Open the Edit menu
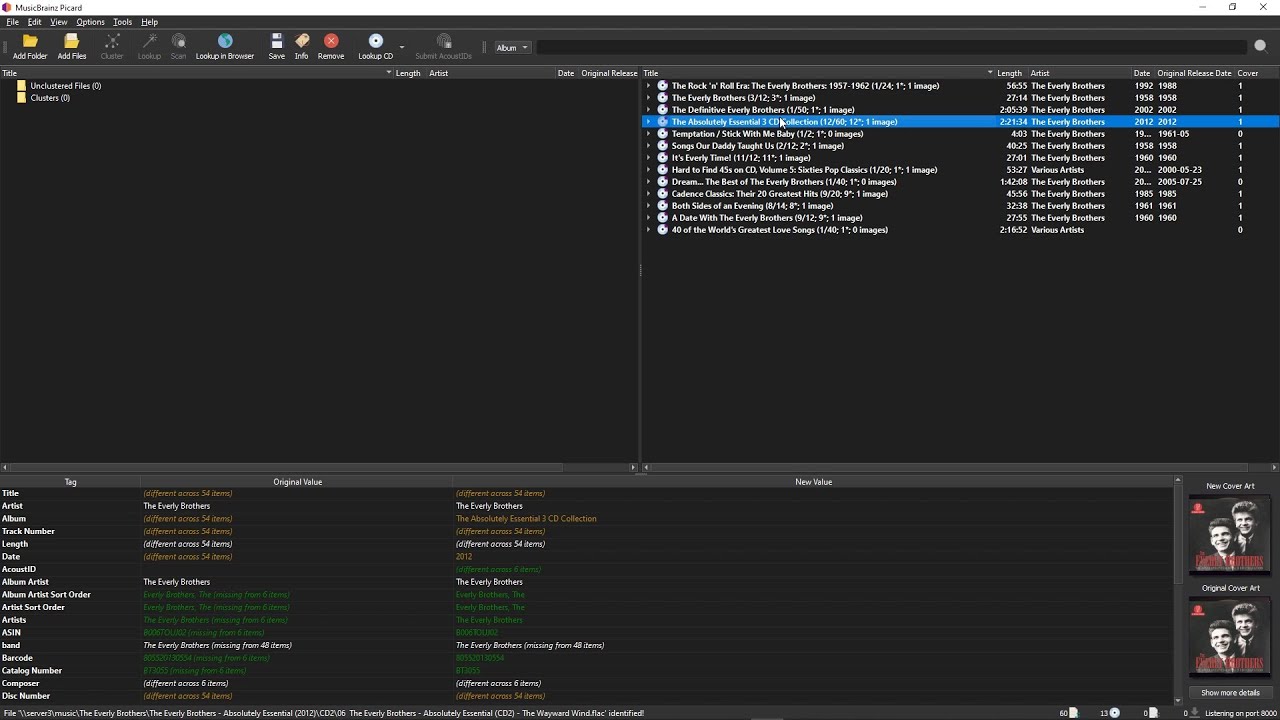 coord(34,22)
